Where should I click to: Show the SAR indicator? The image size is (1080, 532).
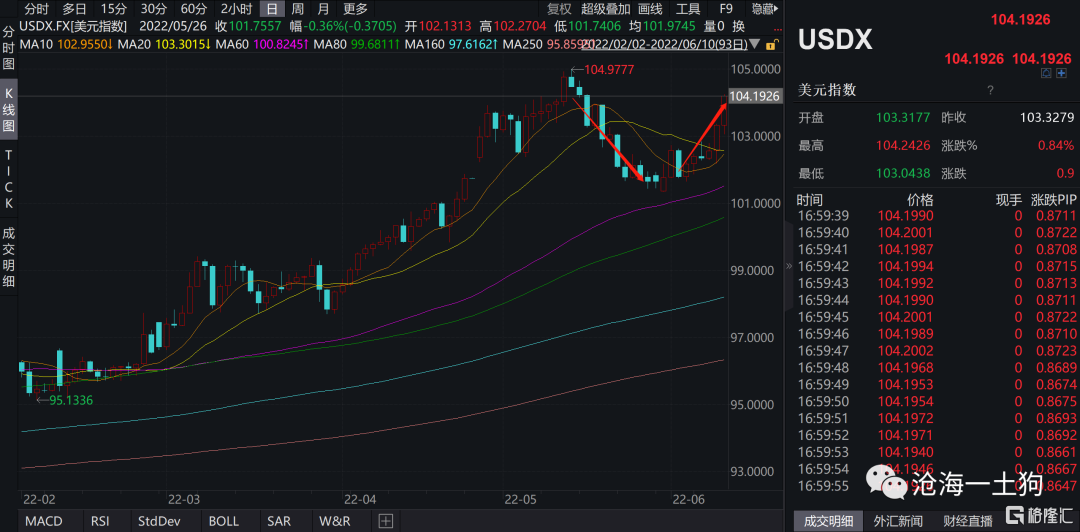coord(278,521)
